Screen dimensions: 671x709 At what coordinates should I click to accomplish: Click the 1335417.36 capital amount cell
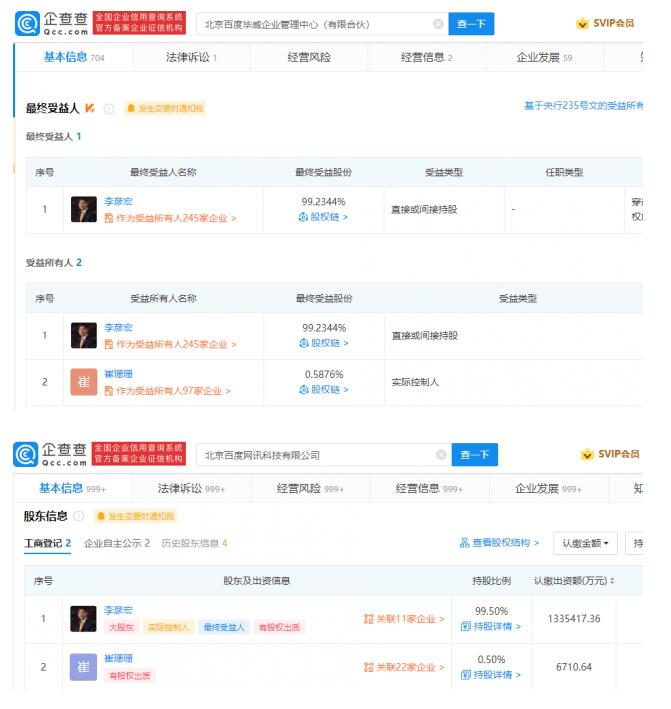point(574,619)
